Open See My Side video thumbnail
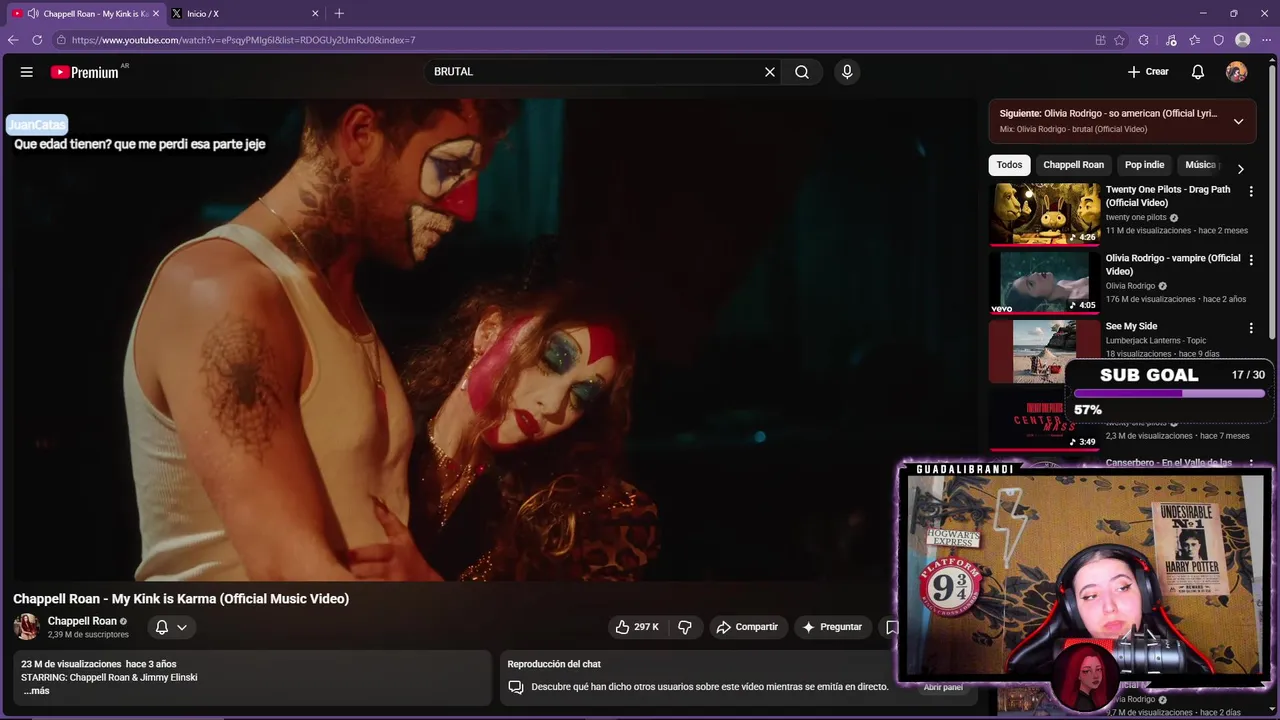Viewport: 1280px width, 720px height. (x=1044, y=351)
